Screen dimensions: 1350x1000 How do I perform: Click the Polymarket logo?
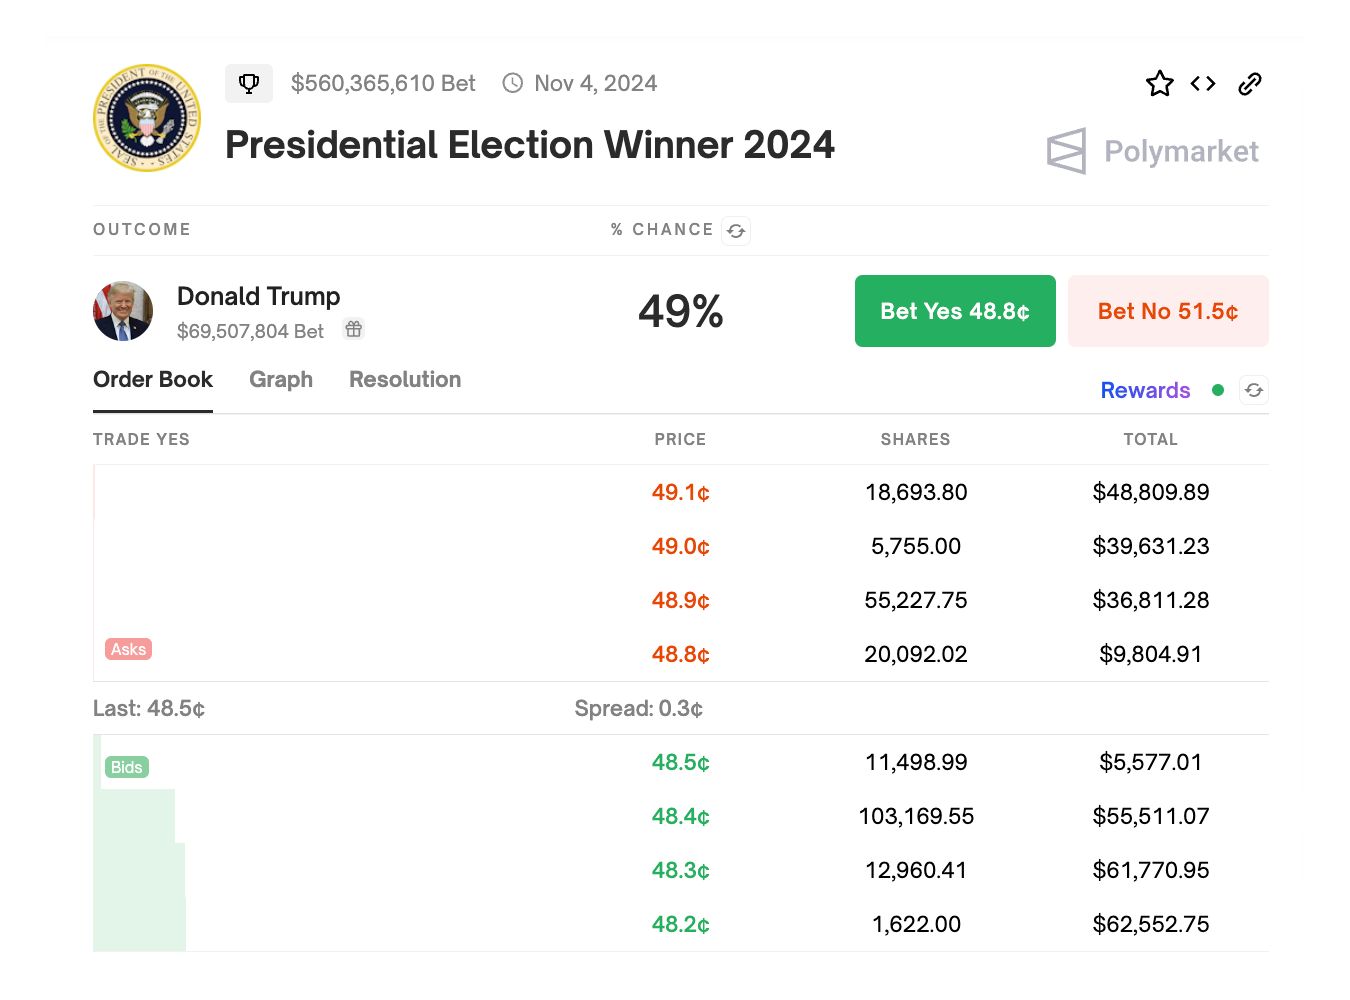coord(1152,151)
